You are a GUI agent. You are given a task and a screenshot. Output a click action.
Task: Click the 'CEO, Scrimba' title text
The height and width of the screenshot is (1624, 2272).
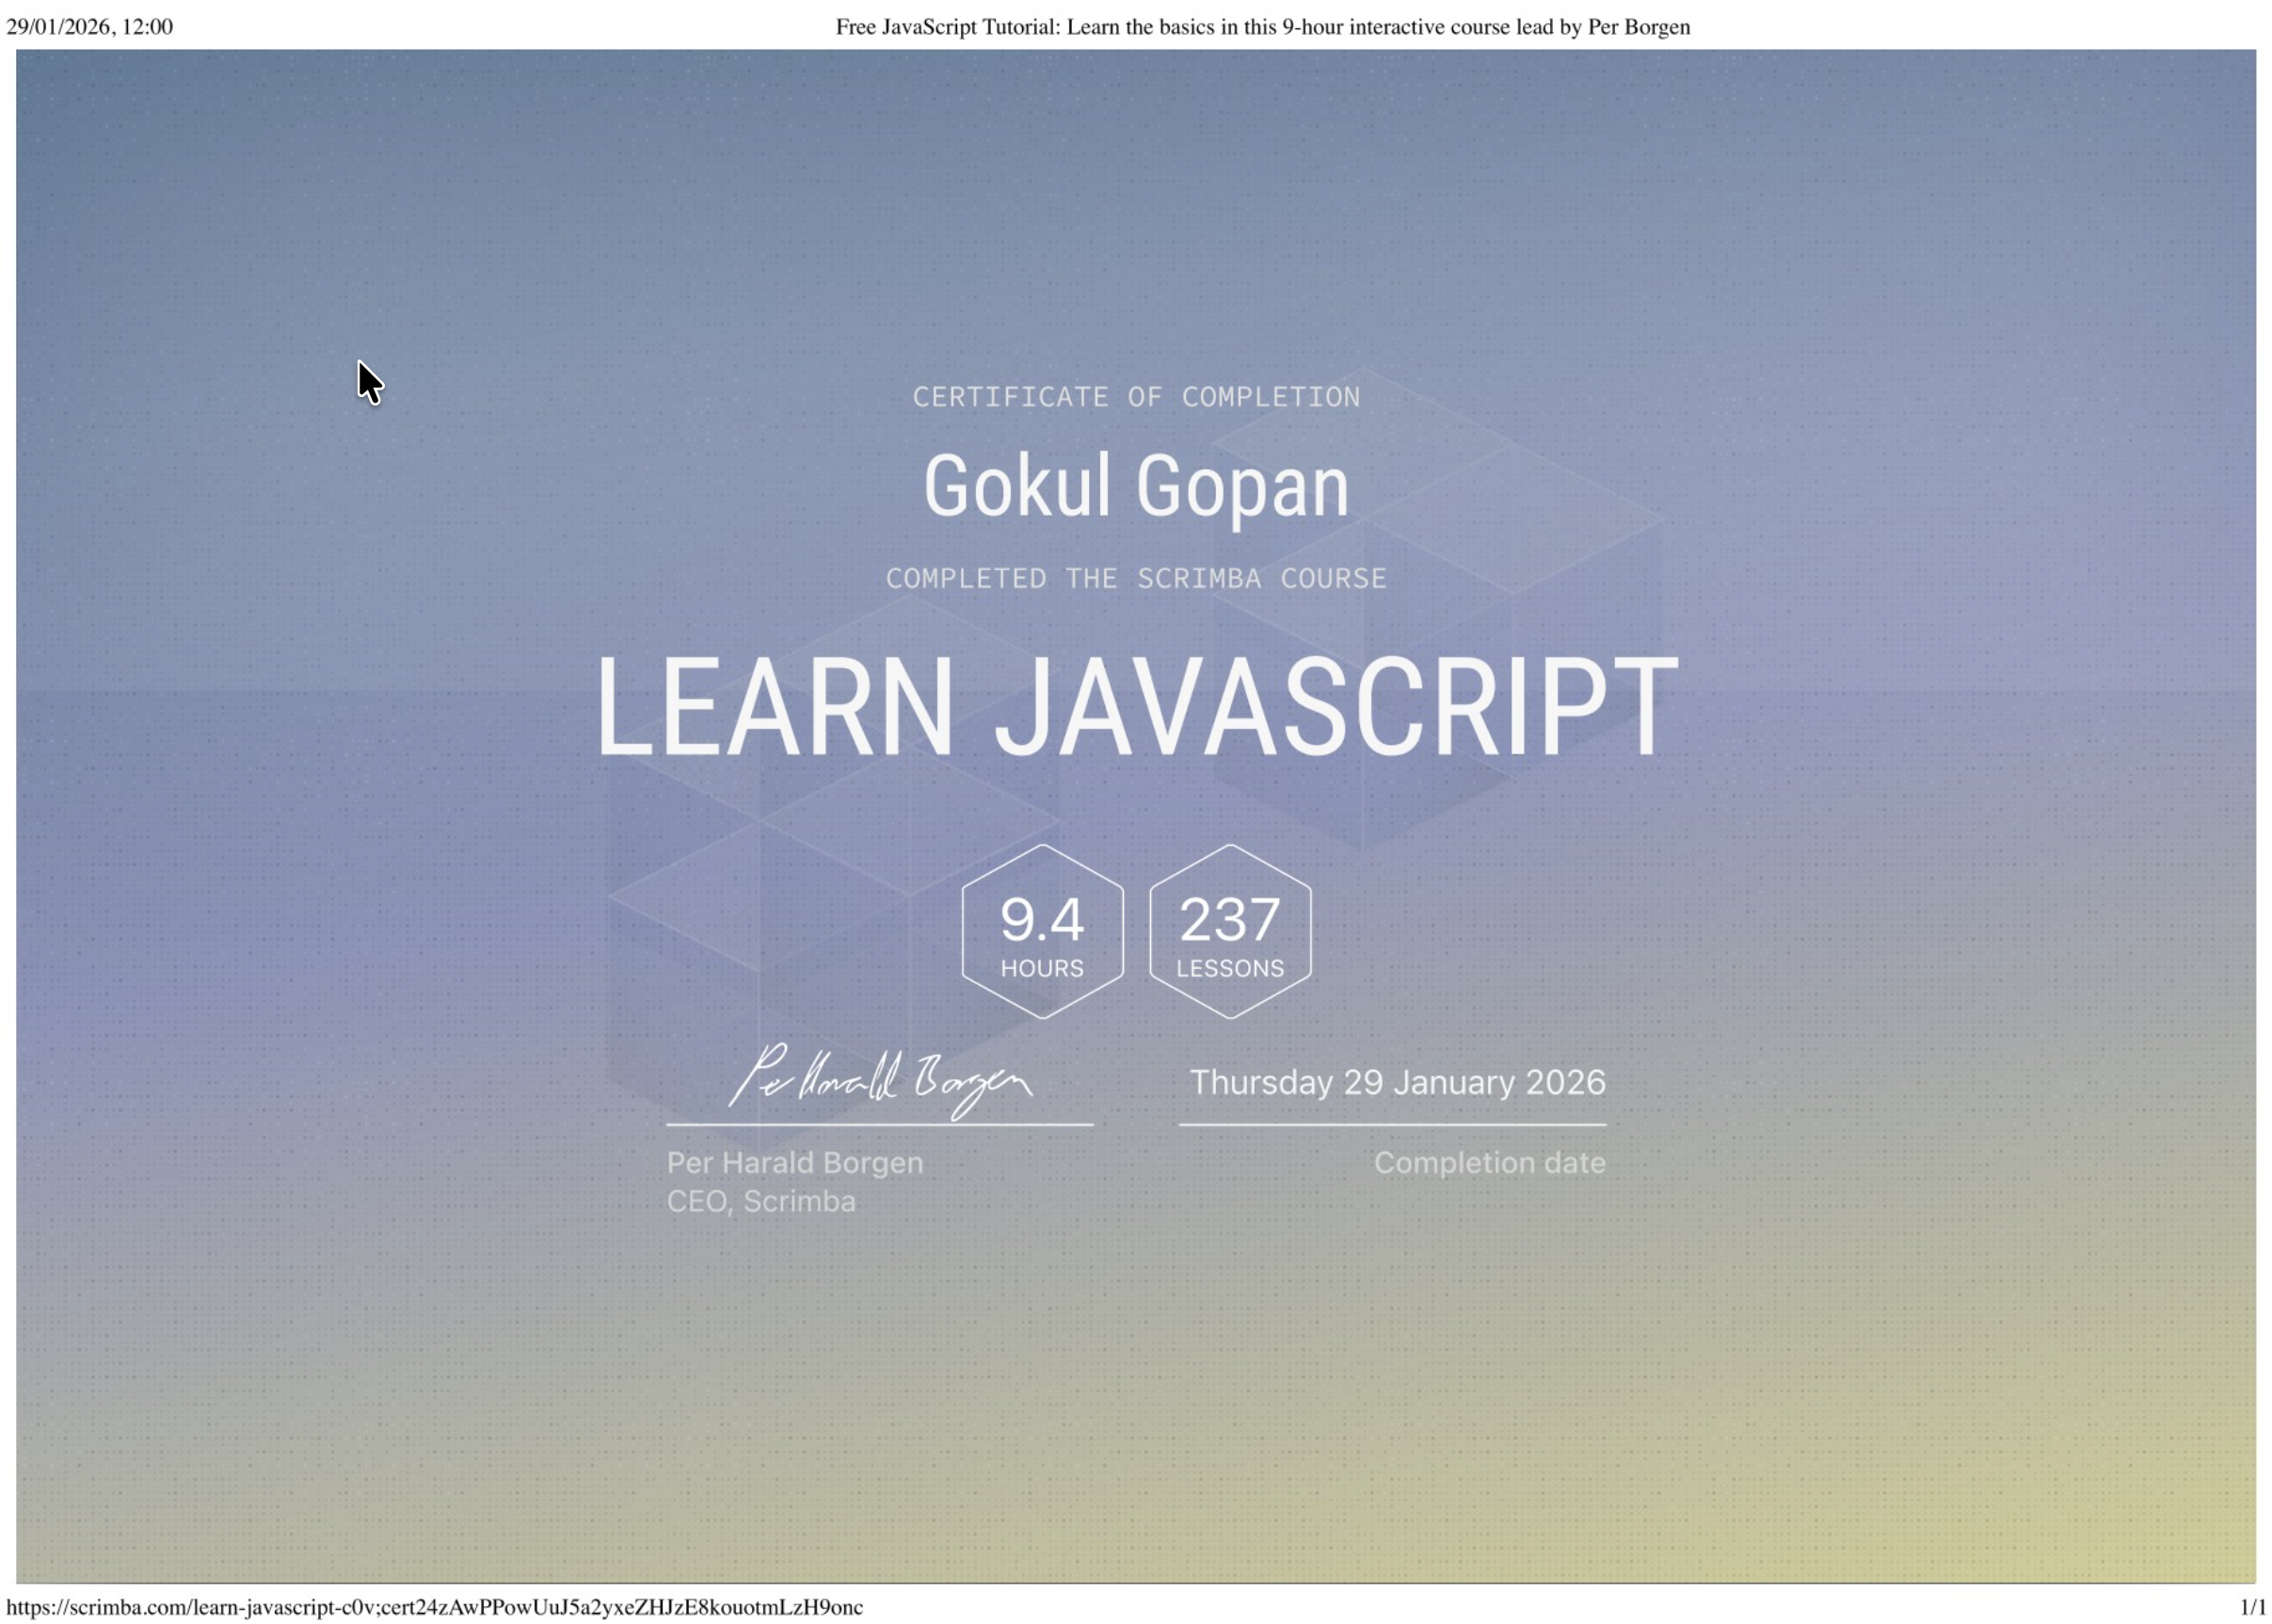[x=761, y=1201]
